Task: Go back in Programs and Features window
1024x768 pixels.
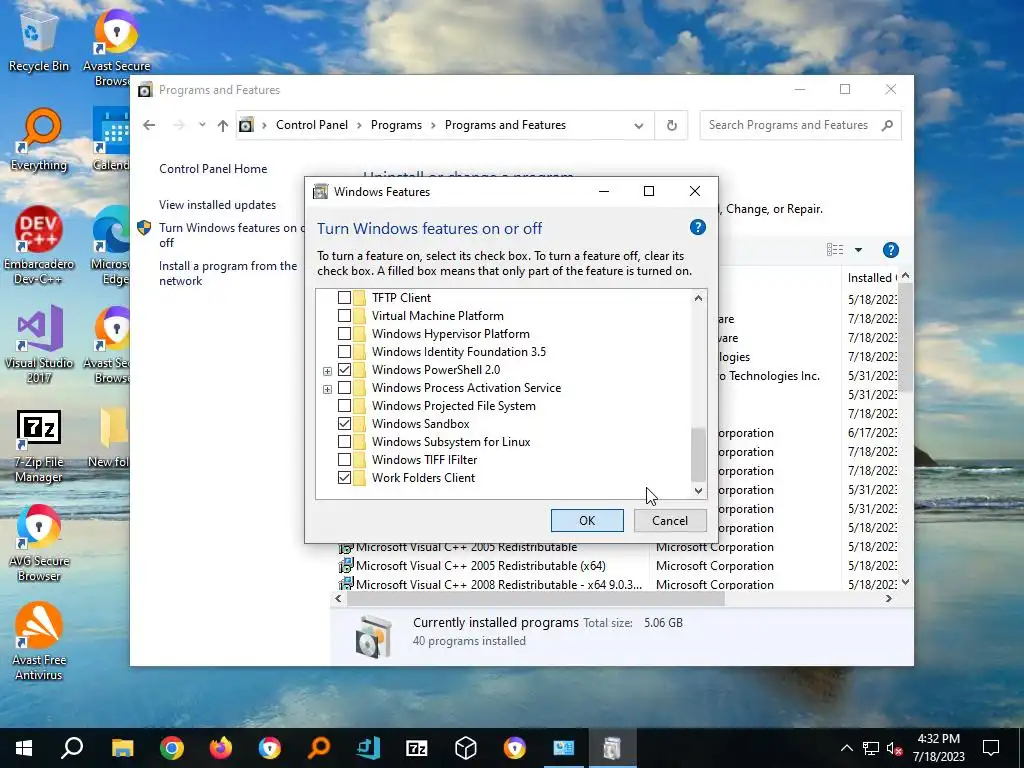Action: (149, 125)
